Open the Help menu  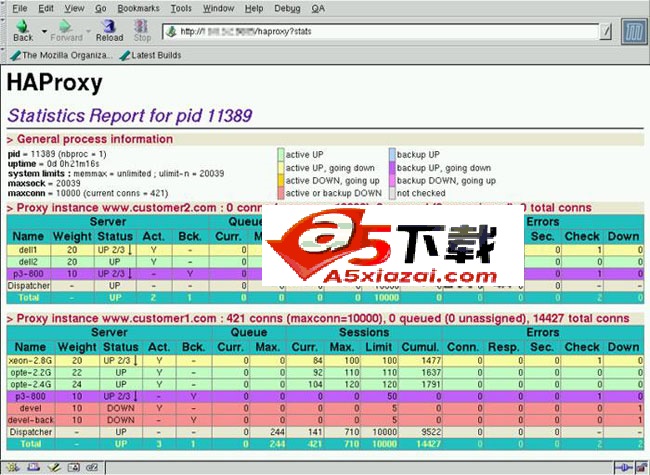pyautogui.click(x=254, y=8)
